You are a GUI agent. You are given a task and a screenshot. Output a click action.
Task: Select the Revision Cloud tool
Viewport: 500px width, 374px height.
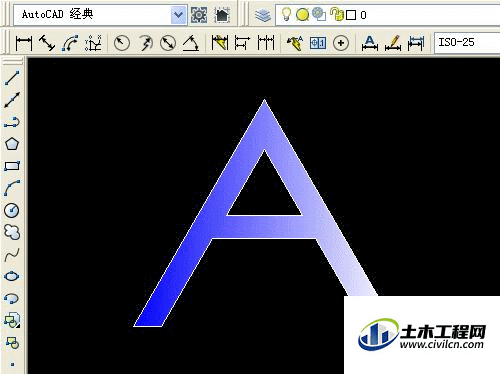(x=12, y=232)
